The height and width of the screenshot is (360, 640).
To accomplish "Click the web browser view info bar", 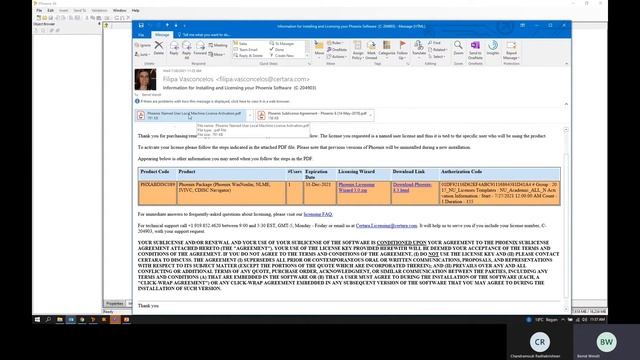I will pyautogui.click(x=212, y=101).
